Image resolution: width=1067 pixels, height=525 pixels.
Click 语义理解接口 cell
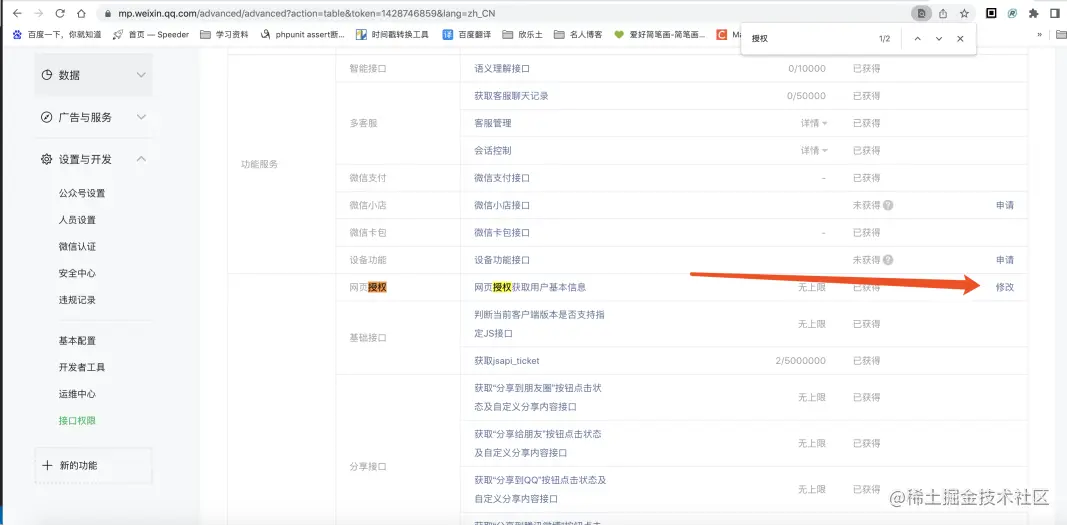(x=502, y=69)
